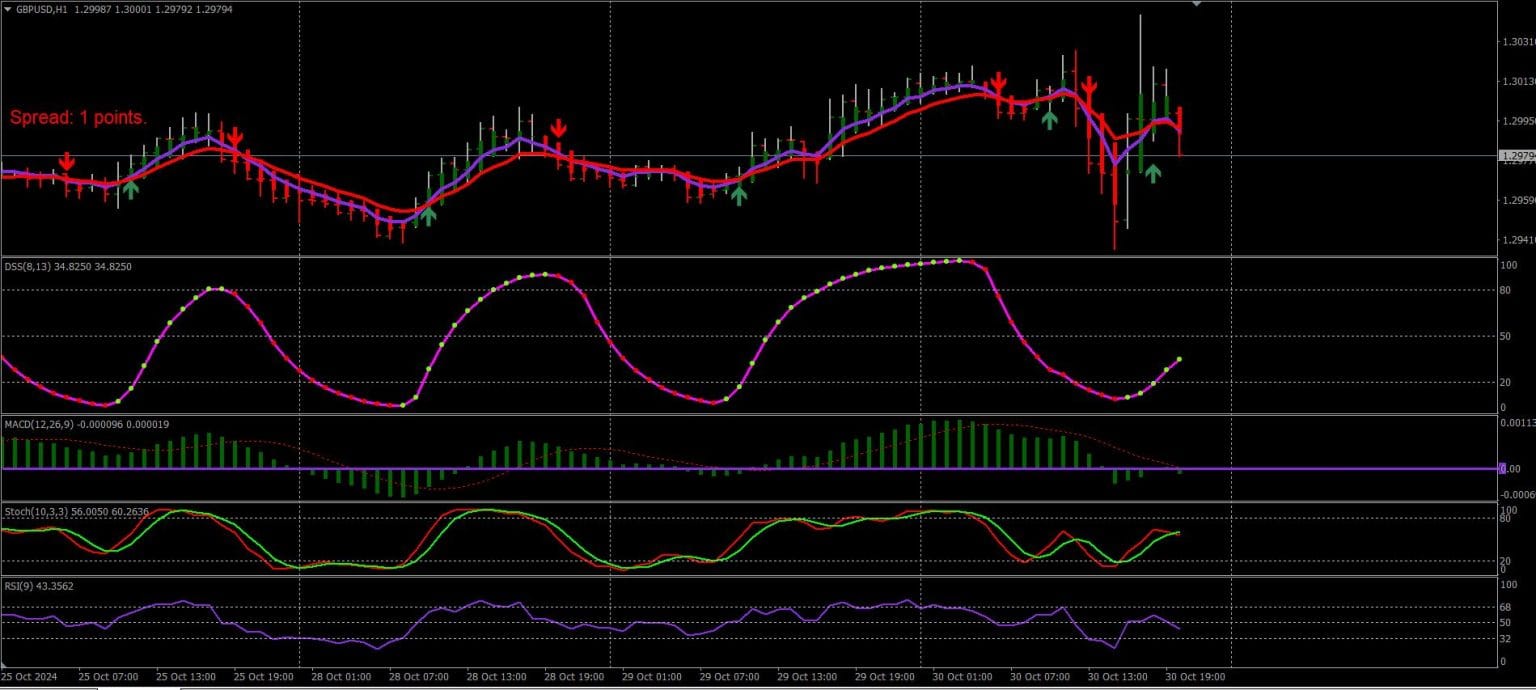Viewport: 1536px width, 690px height.
Task: Click the 25 Oct 19:00 time label
Action: pos(263,677)
